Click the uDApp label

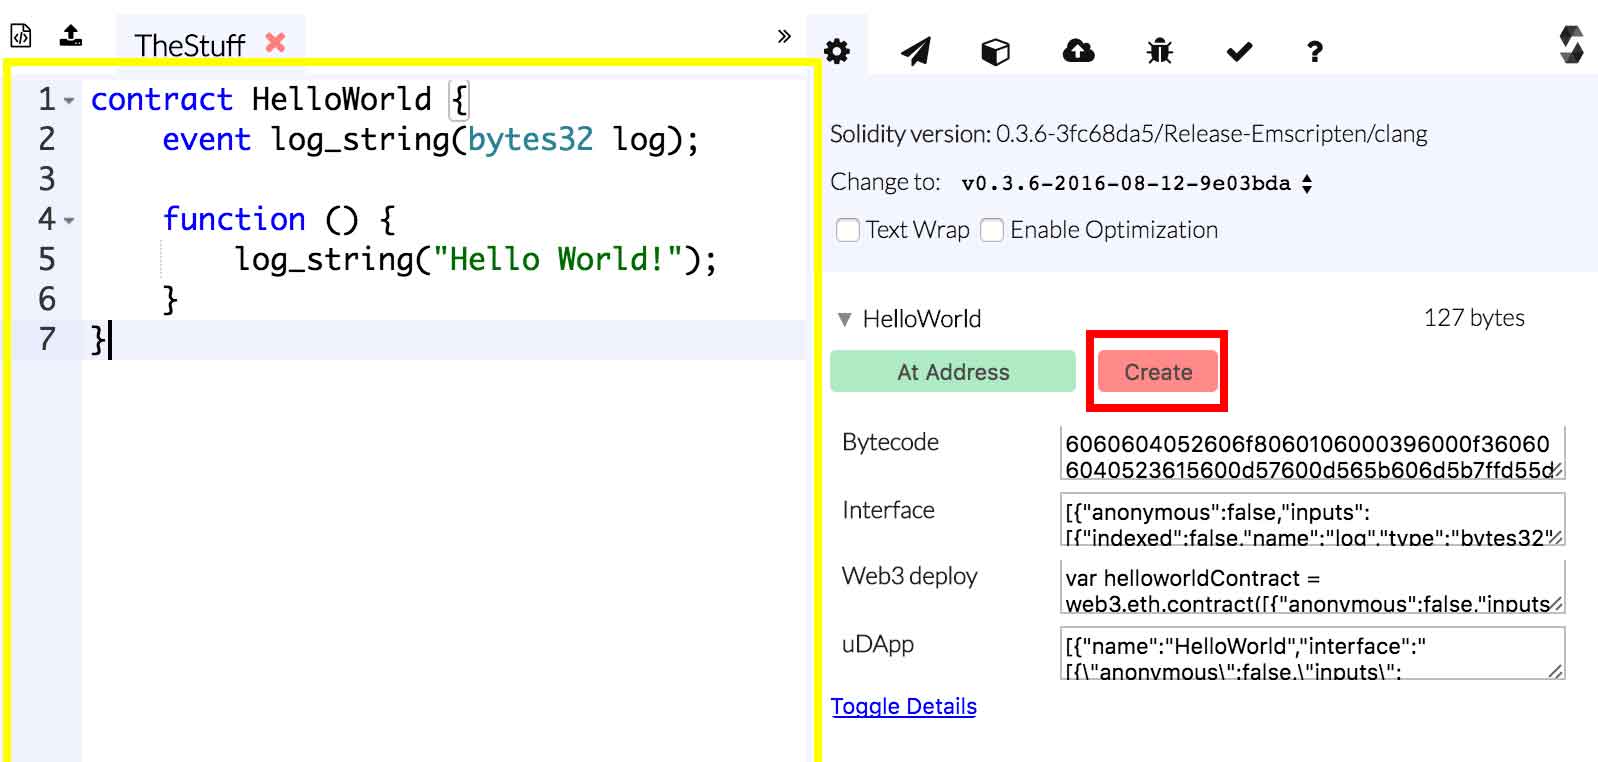[878, 644]
